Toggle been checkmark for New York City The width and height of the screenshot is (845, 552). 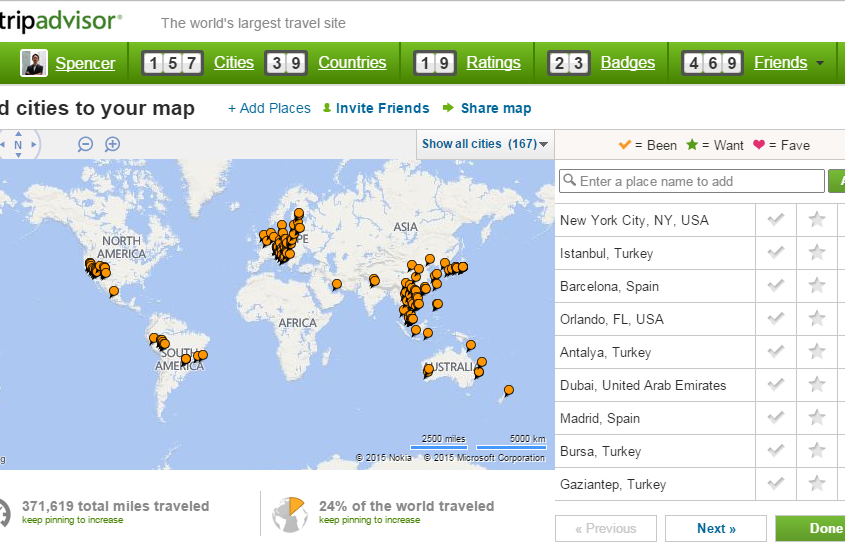775,220
